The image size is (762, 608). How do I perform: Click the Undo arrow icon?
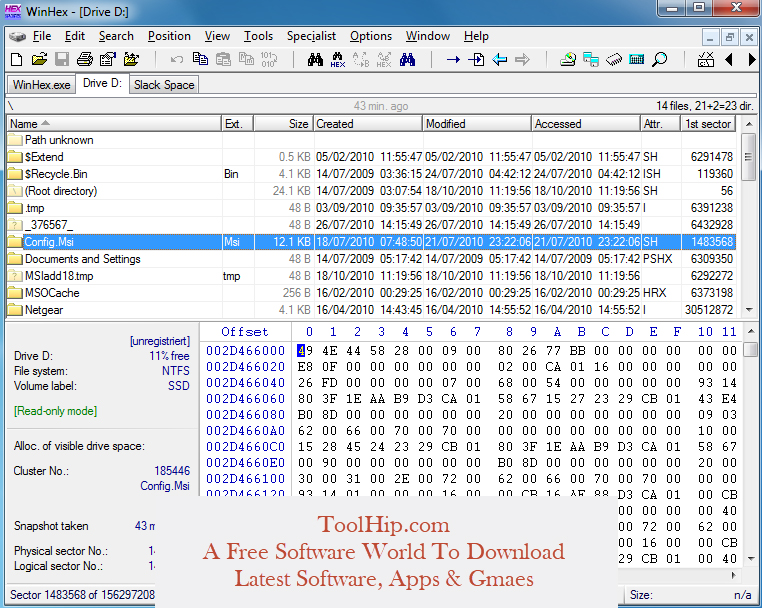coord(176,60)
